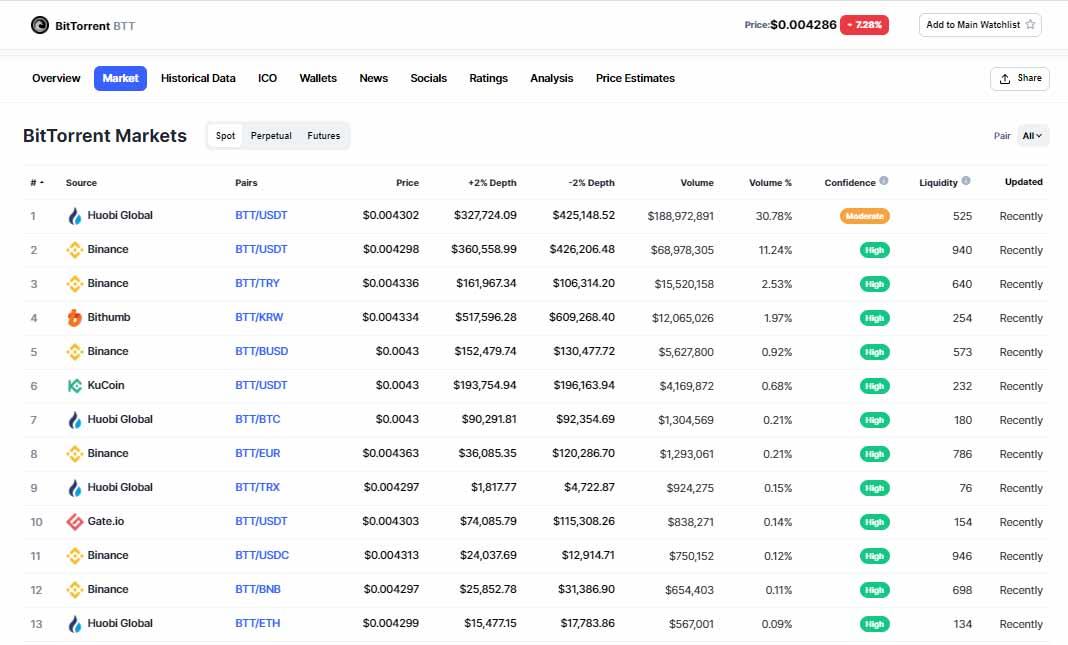
Task: Click the $188,972,891 volume value
Action: (680, 216)
